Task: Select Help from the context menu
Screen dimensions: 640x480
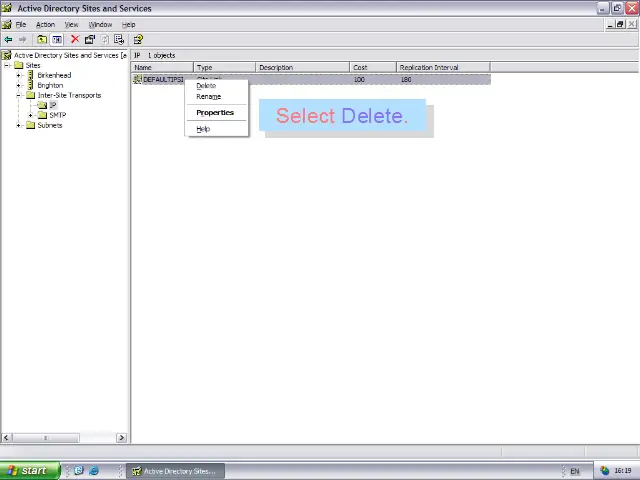Action: tap(216, 129)
